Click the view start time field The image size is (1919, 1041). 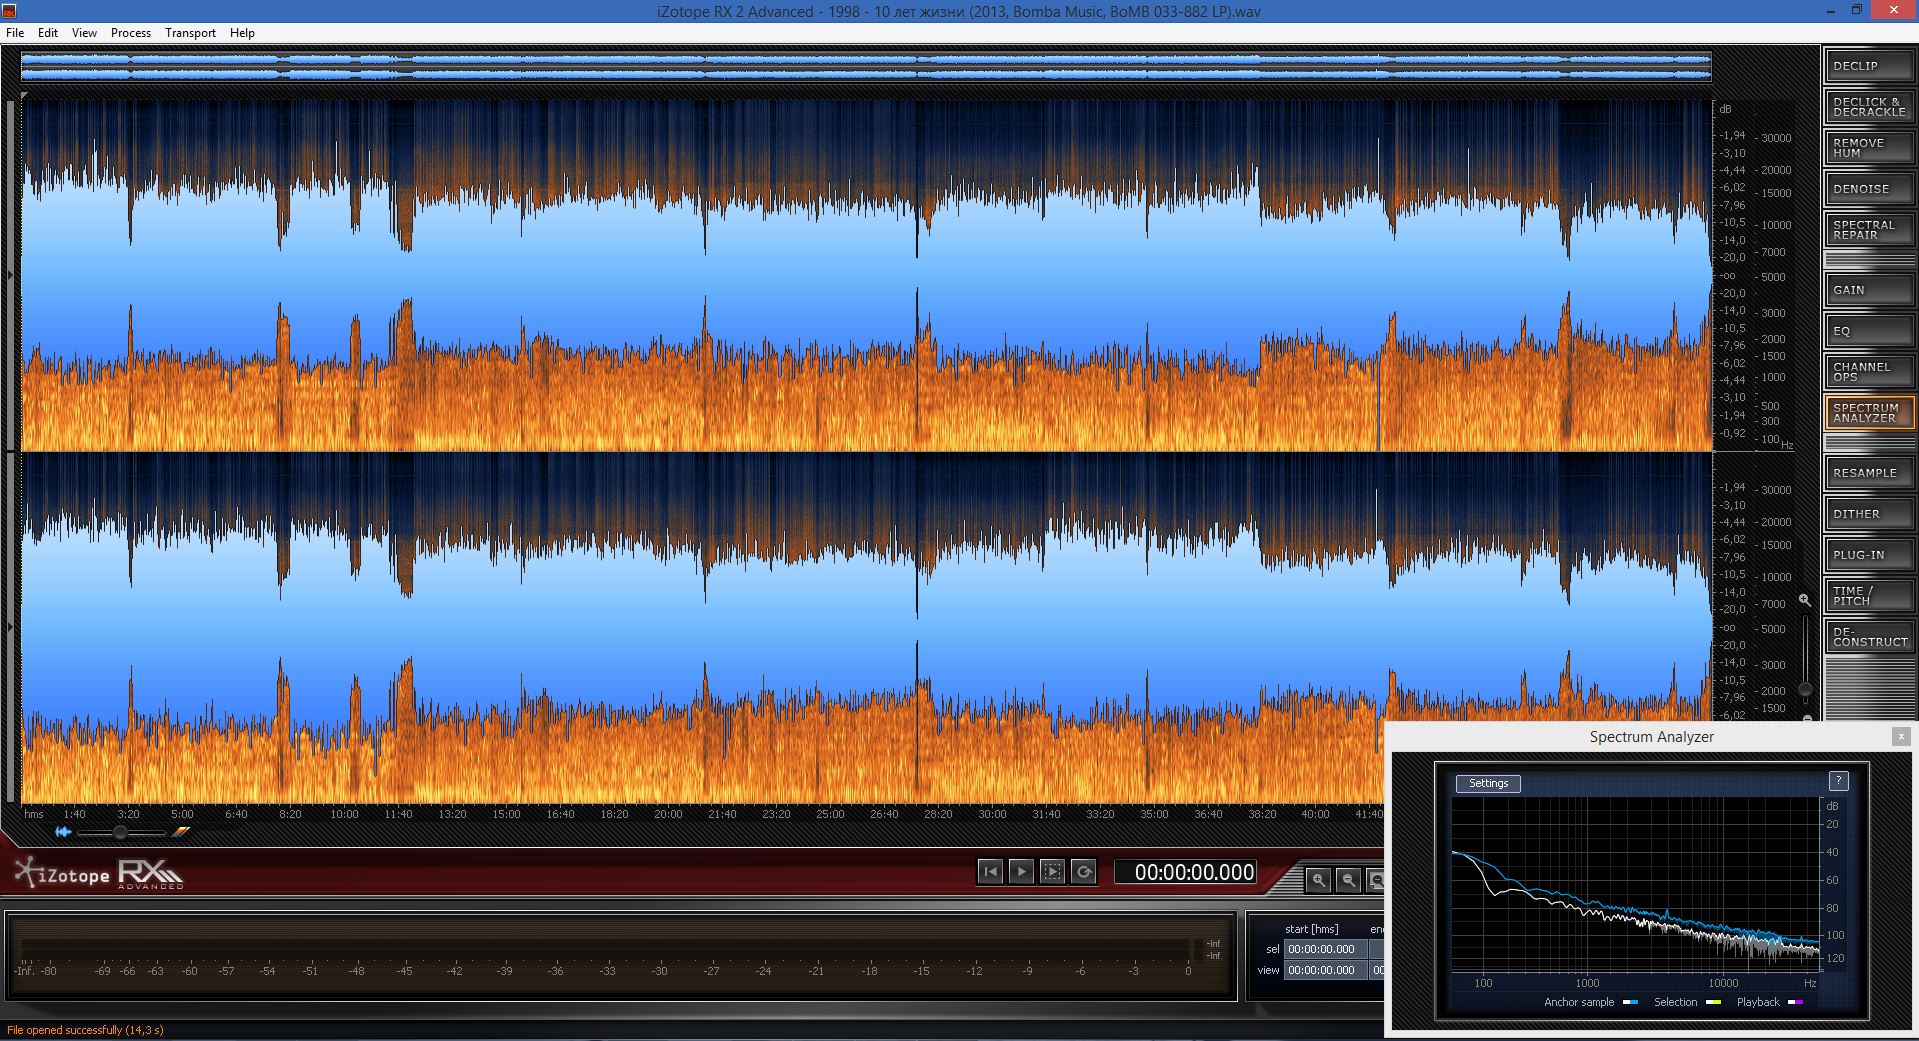pos(1326,970)
